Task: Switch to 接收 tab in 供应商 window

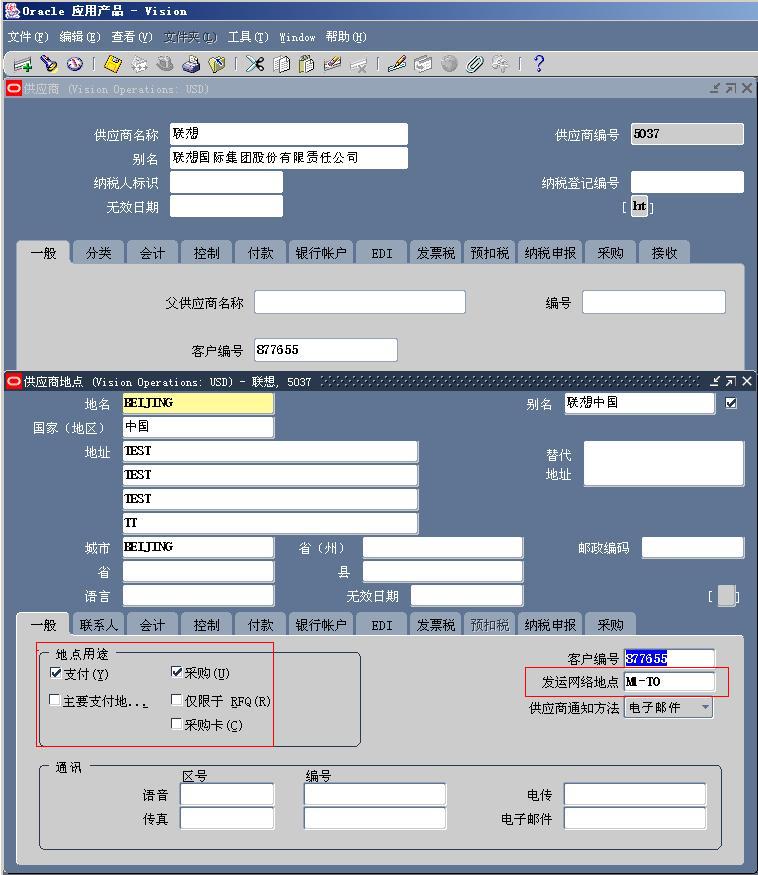Action: pos(664,253)
